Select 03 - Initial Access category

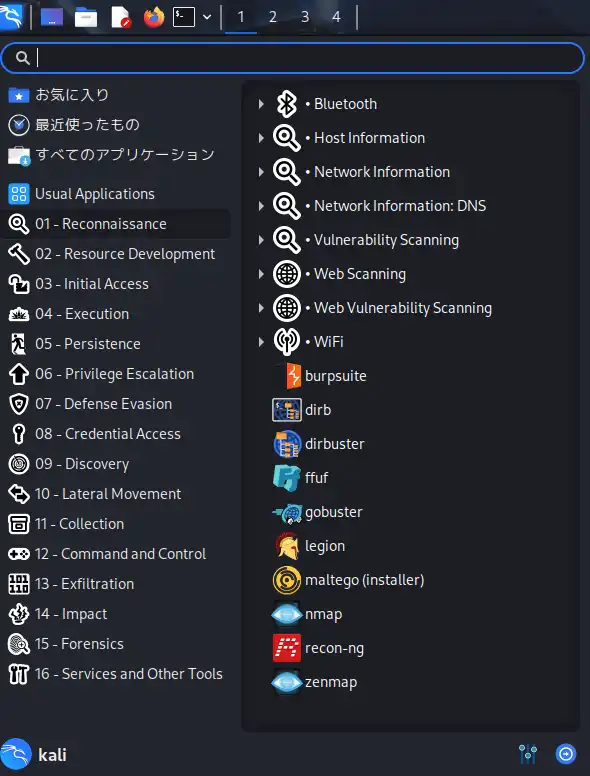click(x=115, y=284)
